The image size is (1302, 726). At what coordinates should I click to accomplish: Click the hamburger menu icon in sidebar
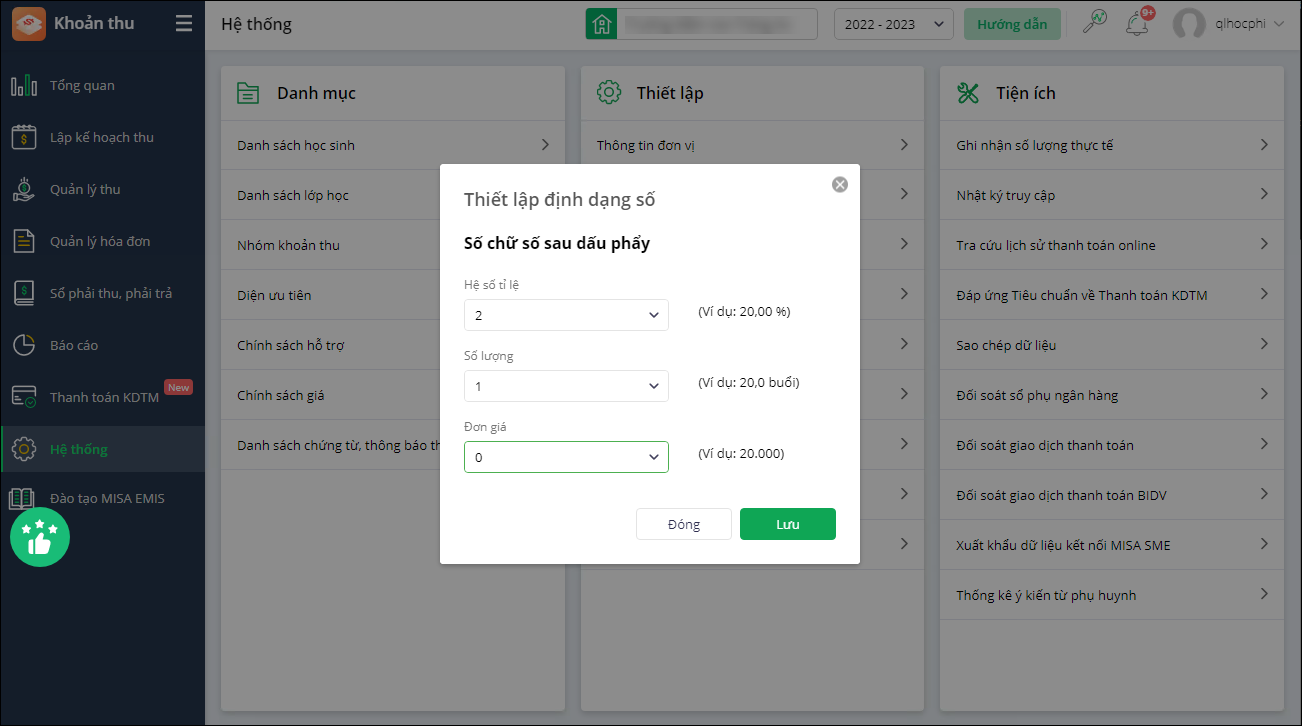point(184,23)
